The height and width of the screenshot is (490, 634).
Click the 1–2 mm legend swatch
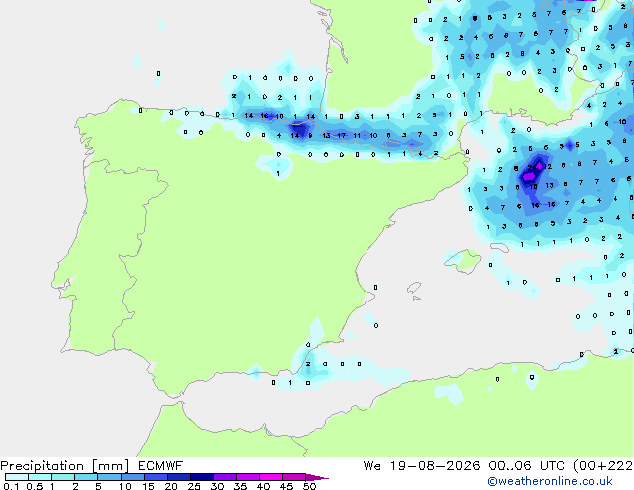click(x=63, y=477)
